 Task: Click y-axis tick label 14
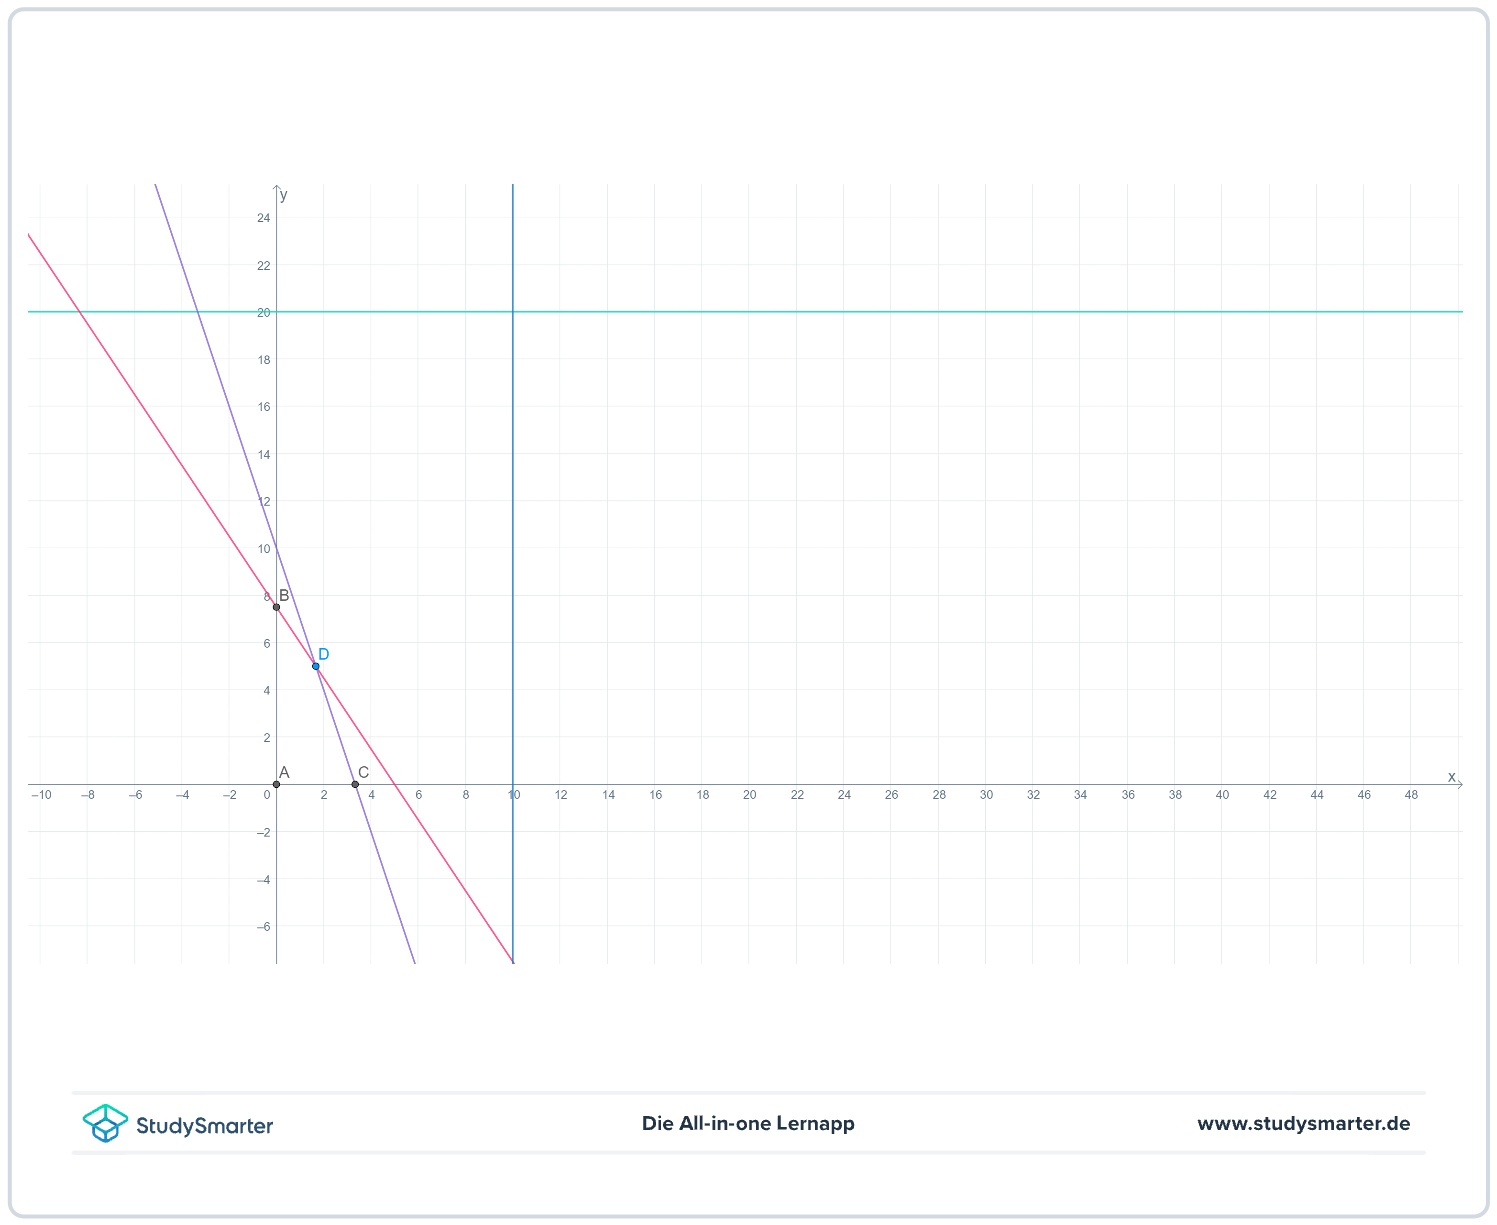pos(264,454)
